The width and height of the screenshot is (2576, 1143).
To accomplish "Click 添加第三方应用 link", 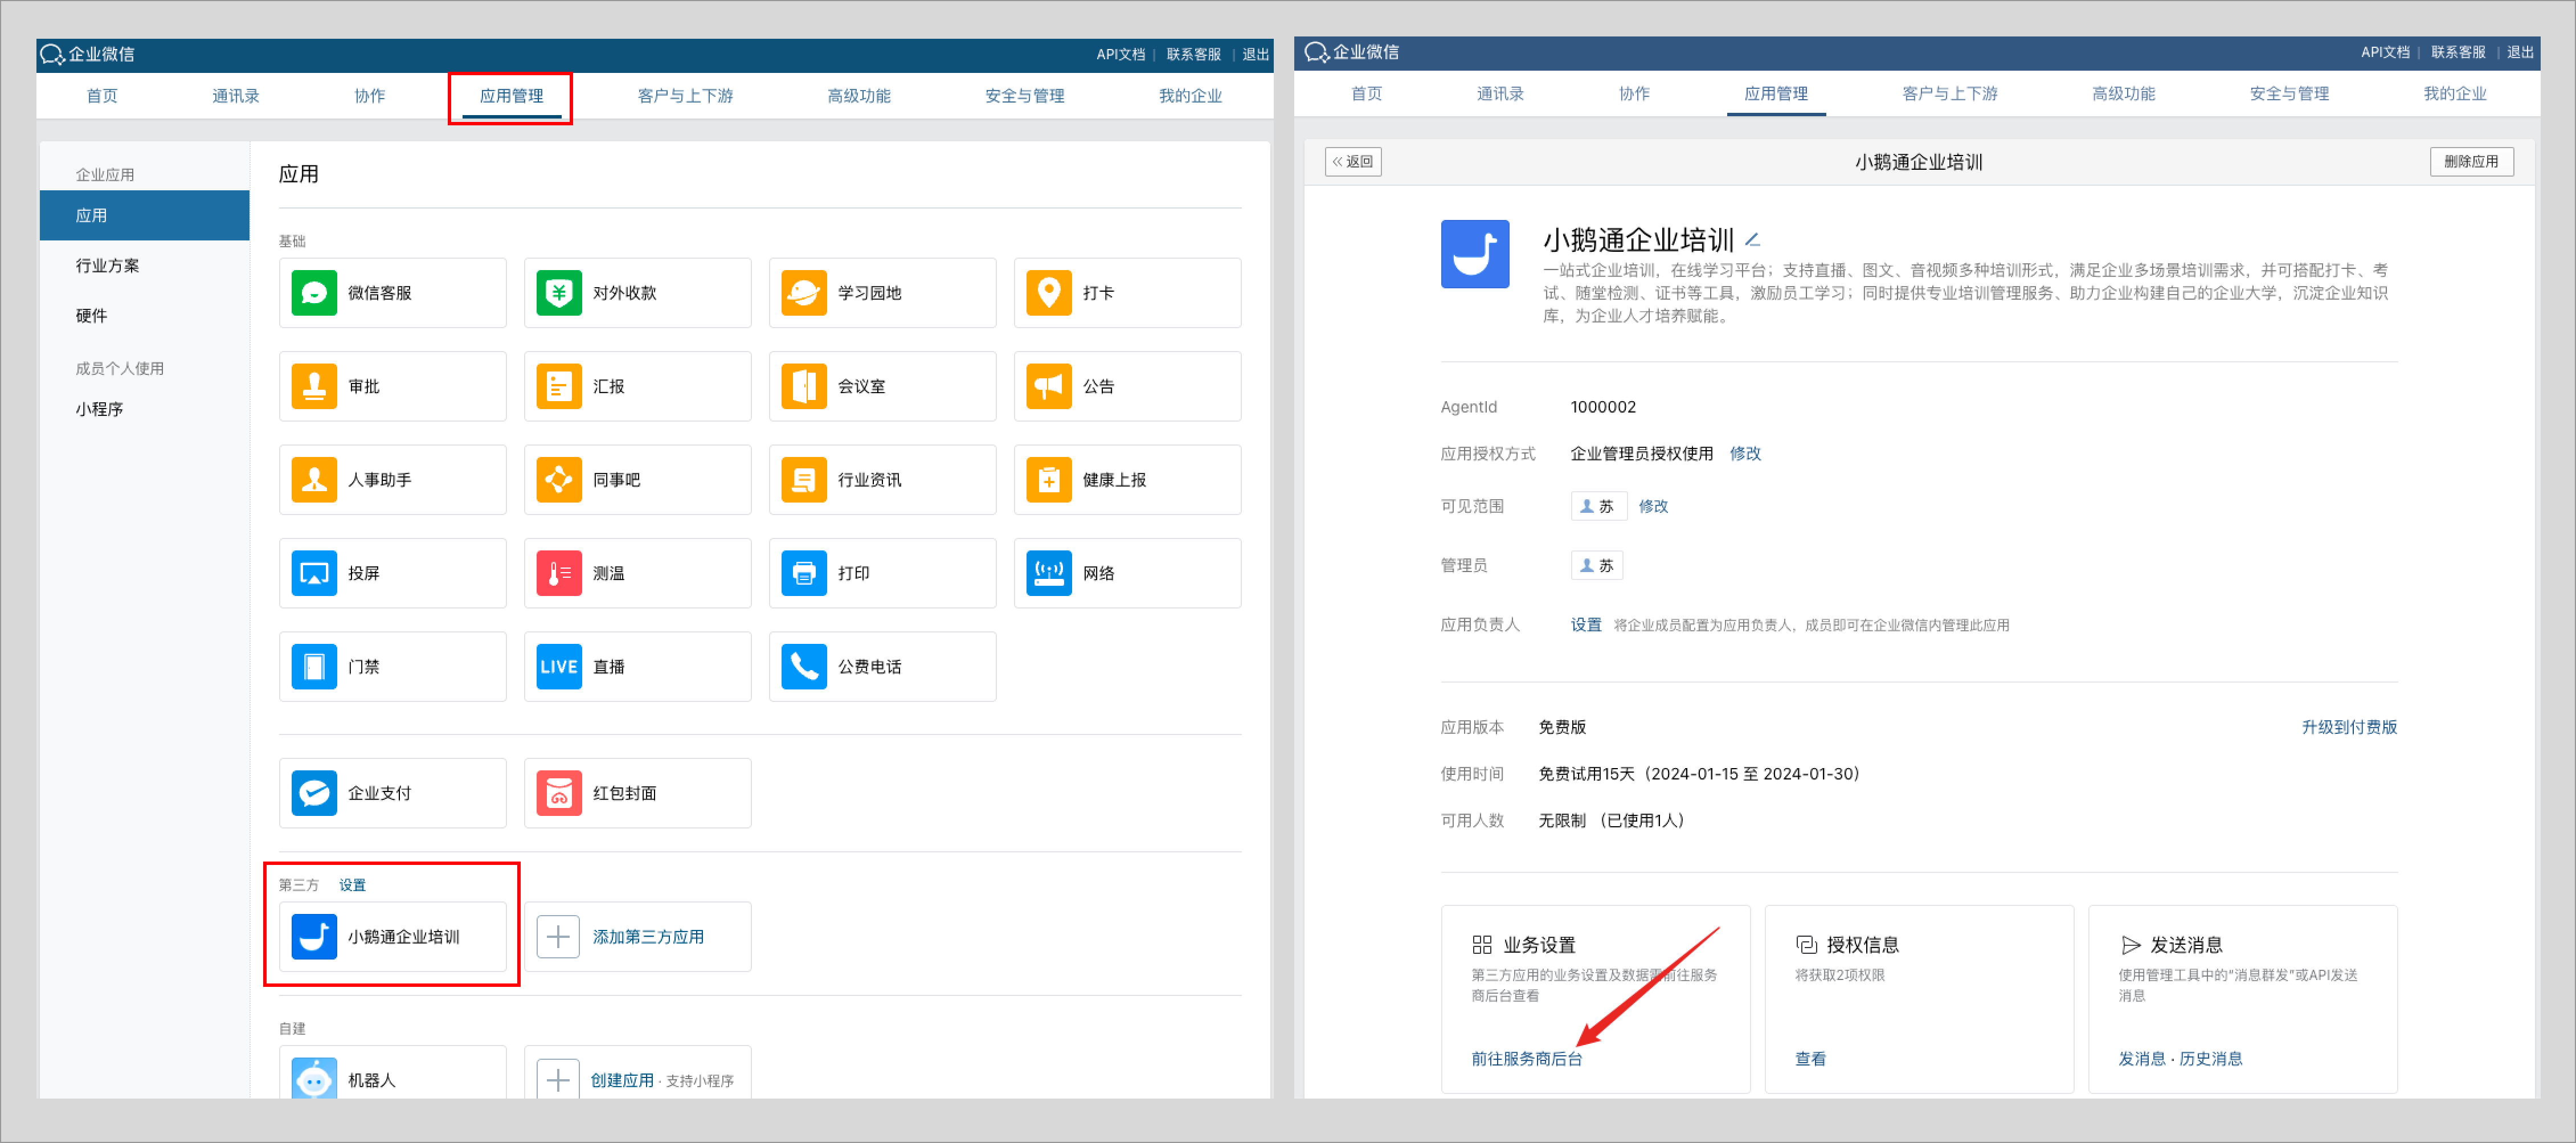I will coord(647,937).
